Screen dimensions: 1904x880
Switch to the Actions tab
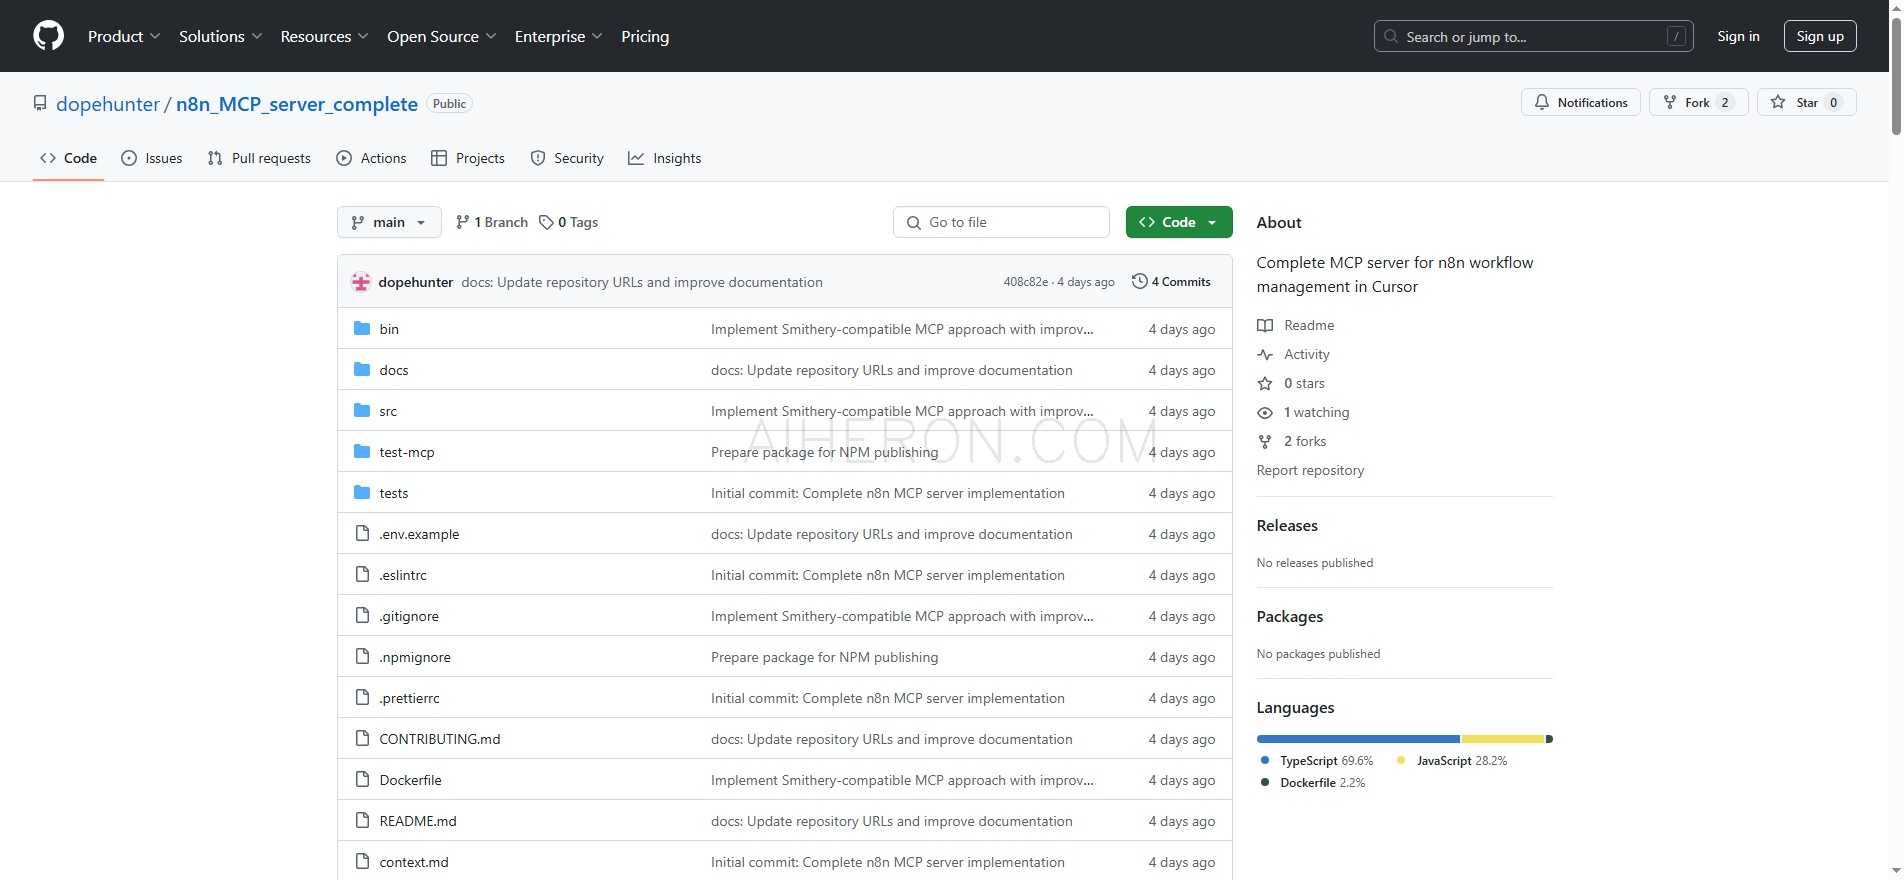tap(371, 158)
